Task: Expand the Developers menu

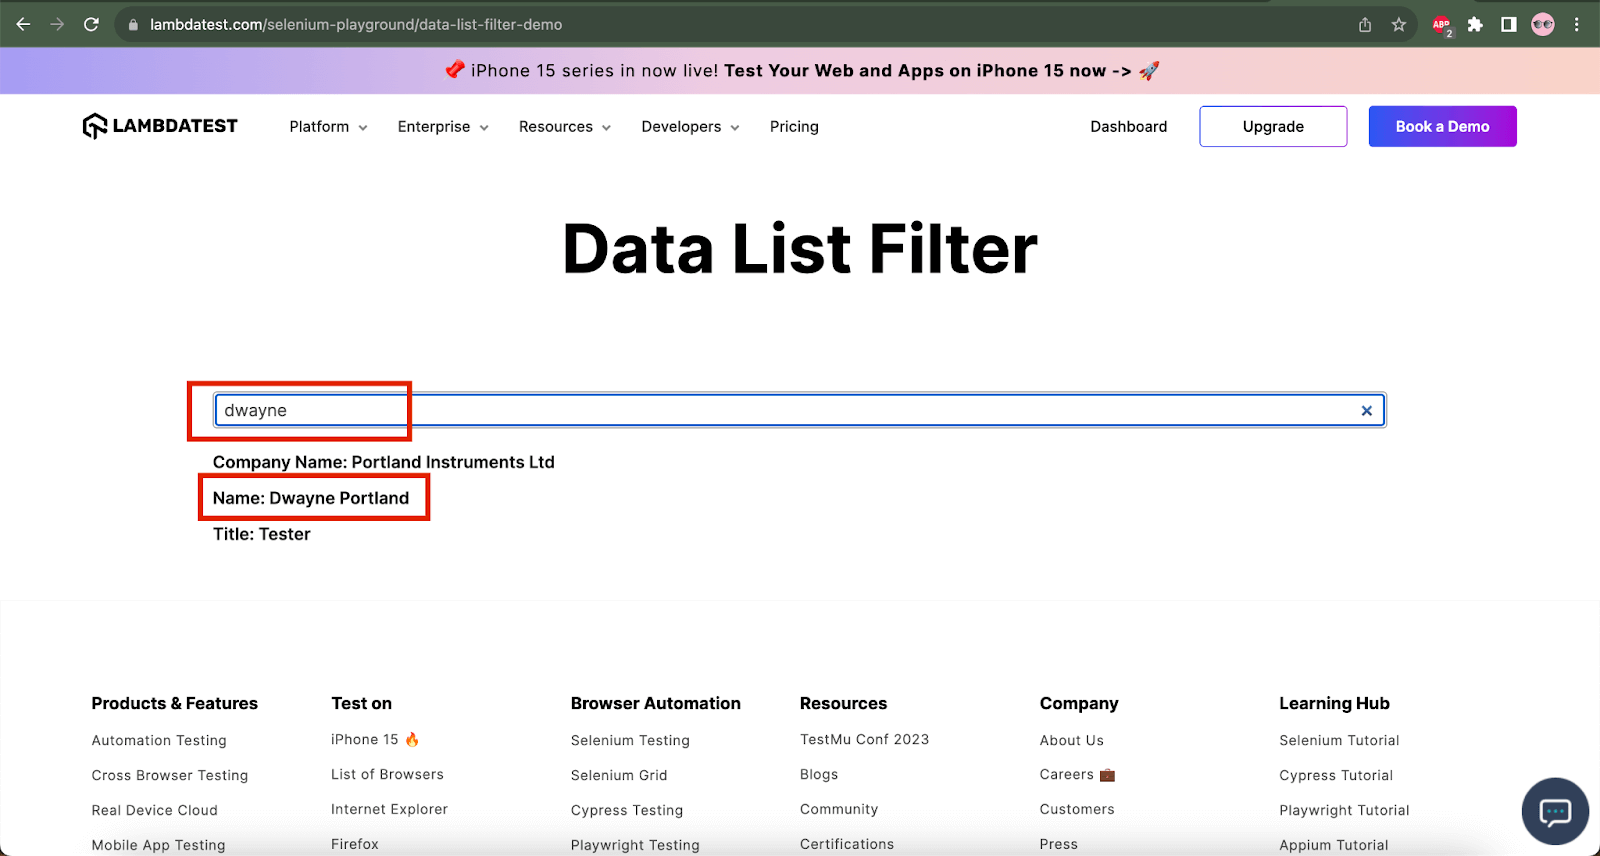Action: tap(690, 127)
